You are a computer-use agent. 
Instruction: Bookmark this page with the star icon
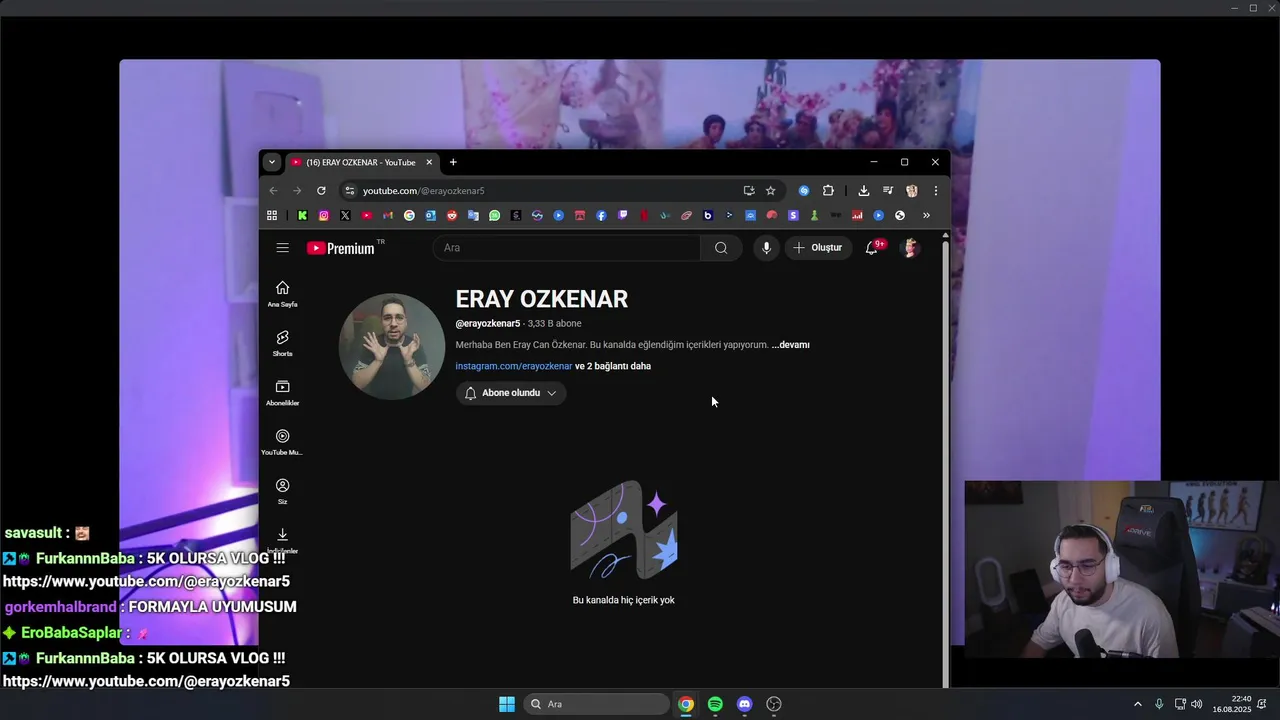click(770, 191)
